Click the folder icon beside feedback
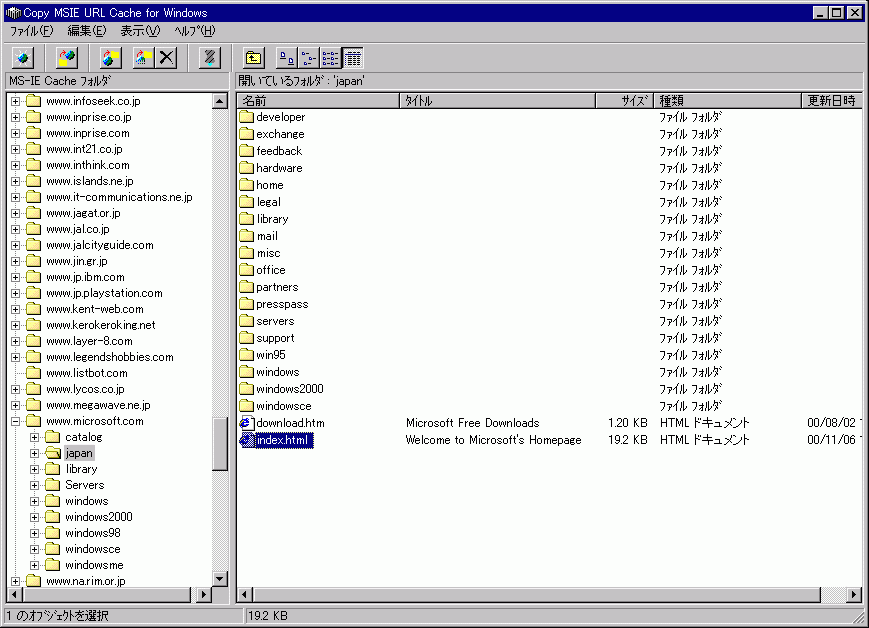The height and width of the screenshot is (628, 869). 247,151
